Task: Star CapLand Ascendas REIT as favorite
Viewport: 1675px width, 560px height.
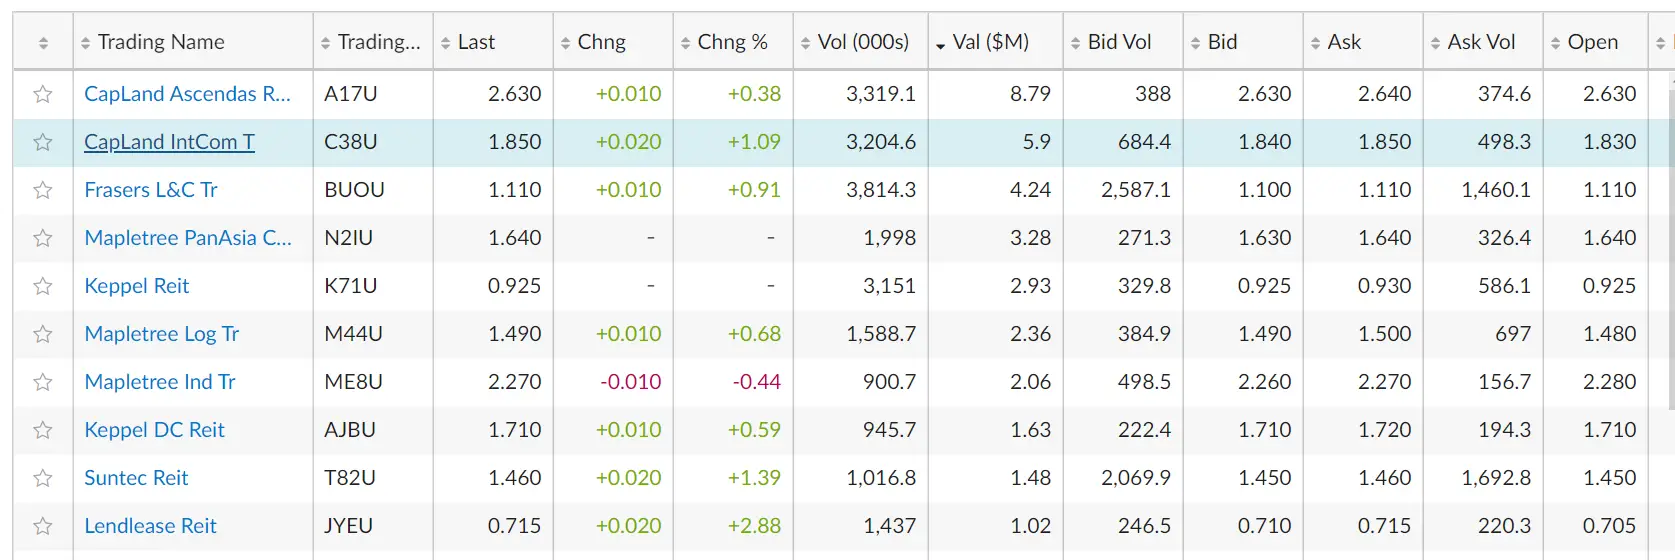Action: [x=42, y=94]
